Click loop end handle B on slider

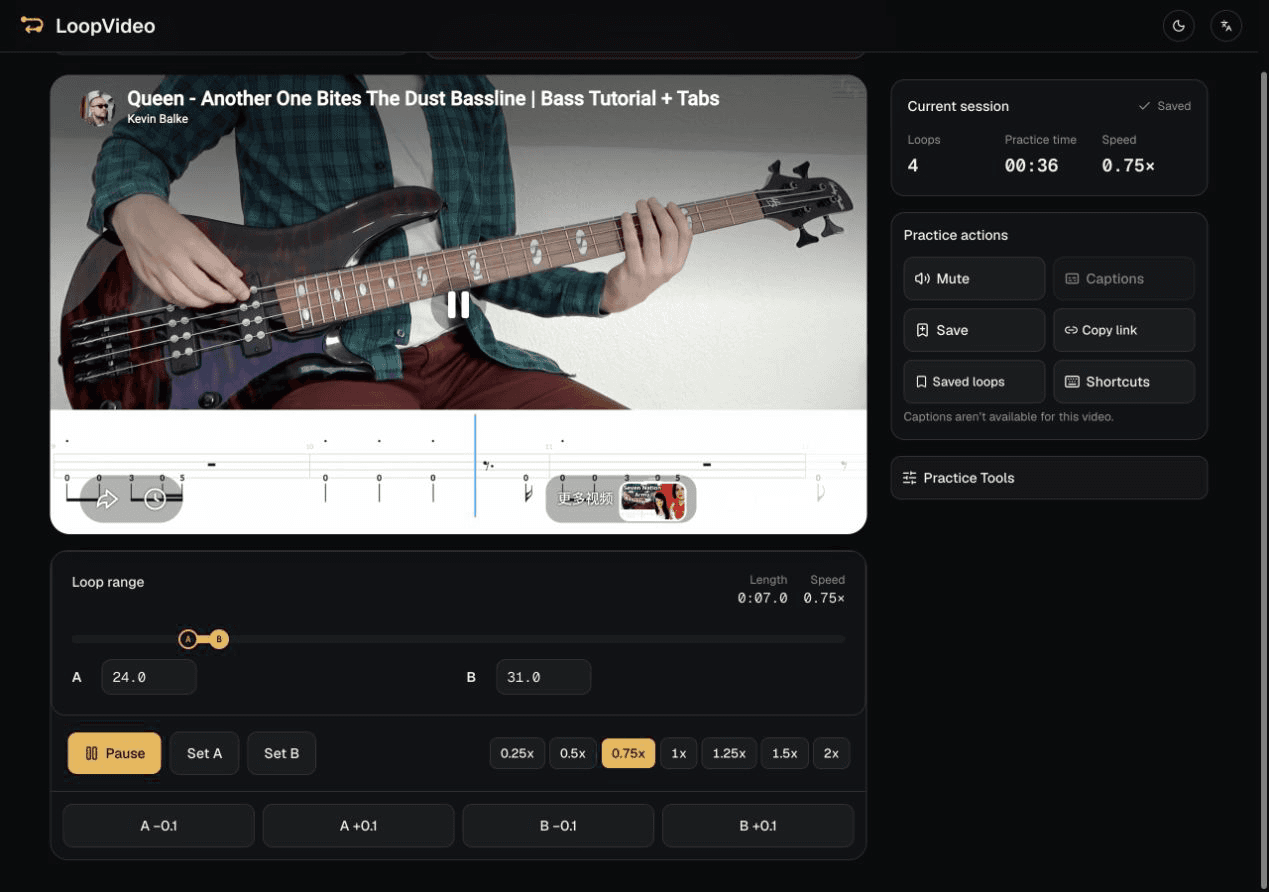pos(219,639)
